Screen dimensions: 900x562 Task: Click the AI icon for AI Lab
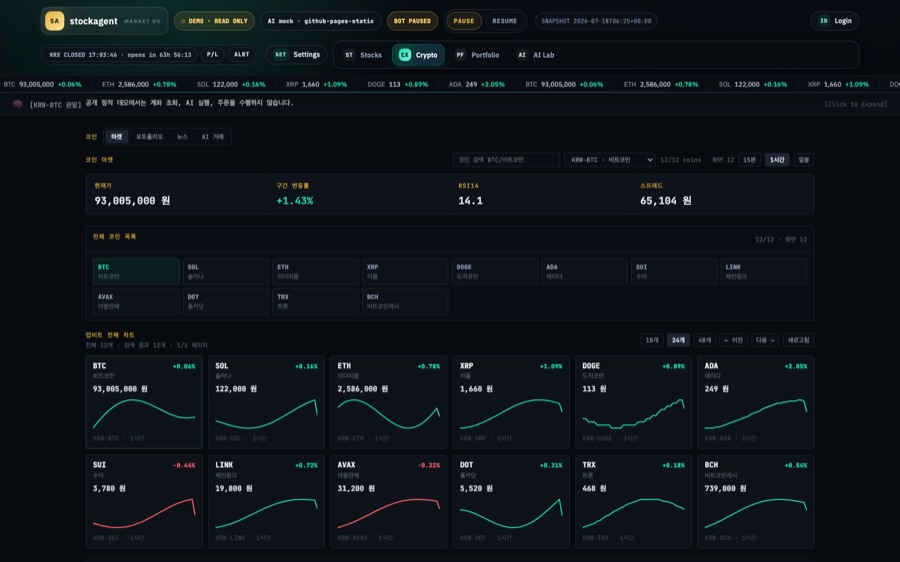[522, 55]
